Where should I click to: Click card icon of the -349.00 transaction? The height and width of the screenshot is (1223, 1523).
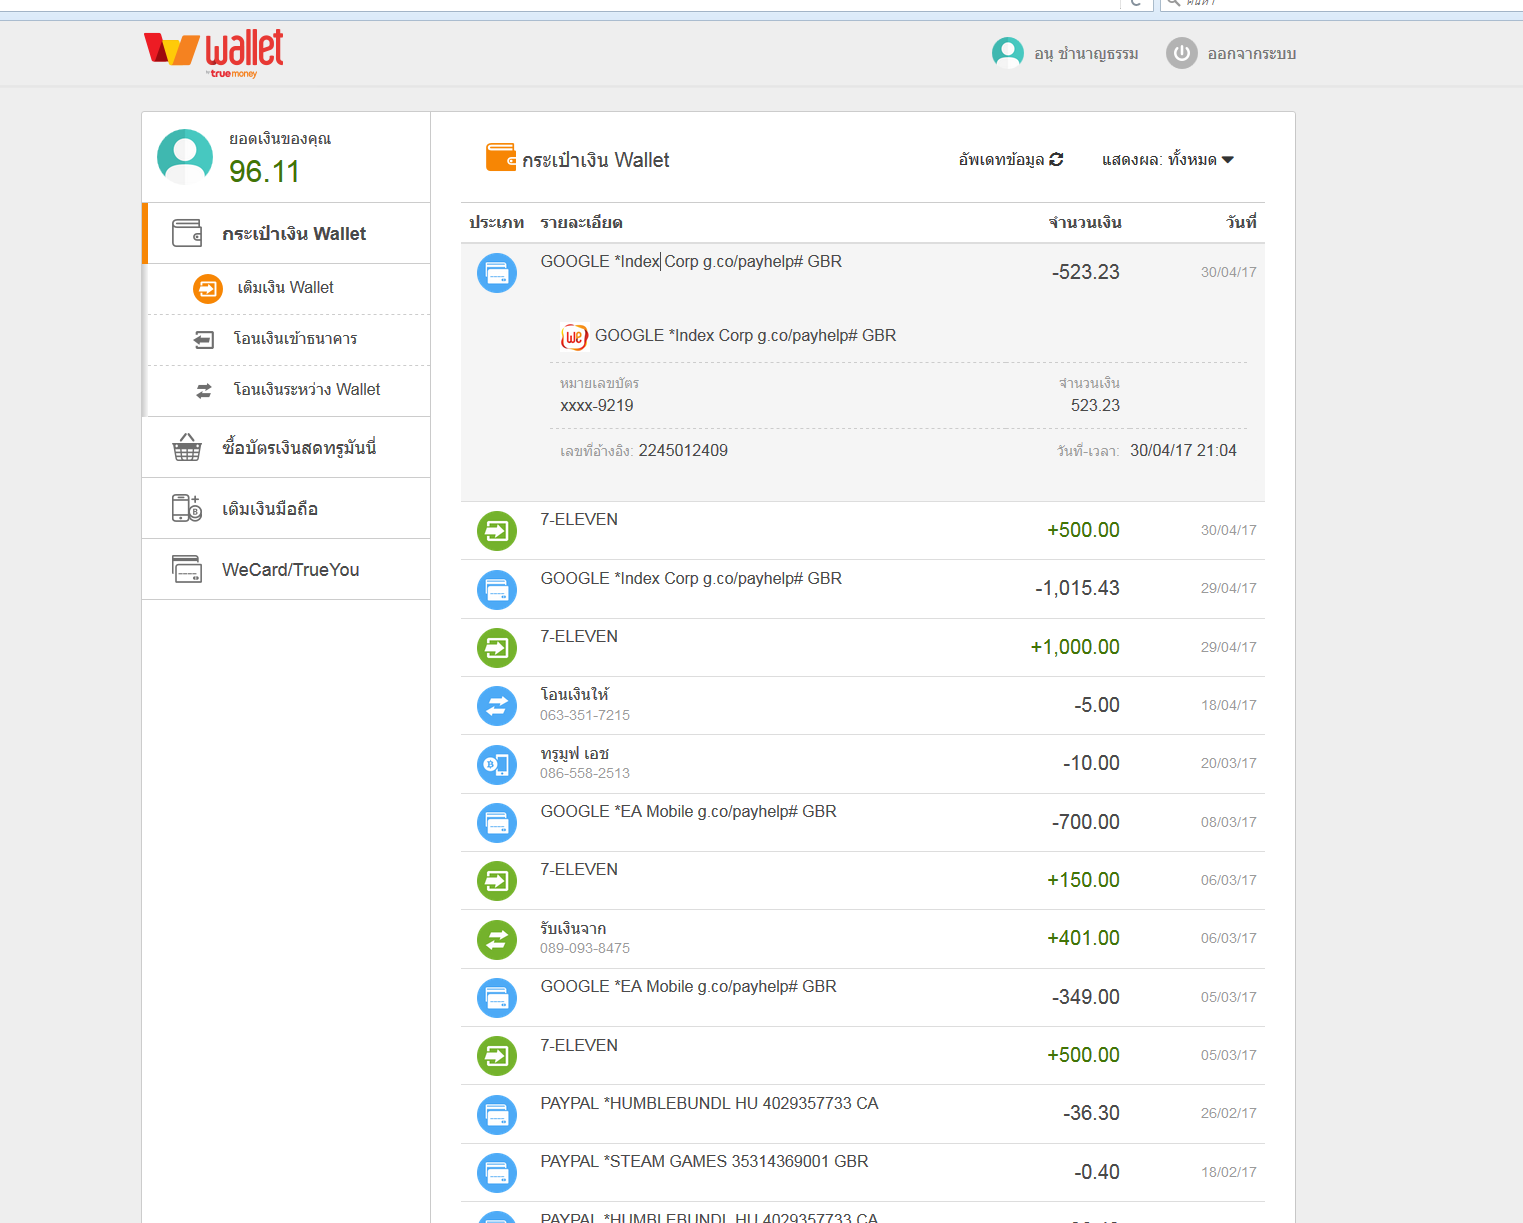coord(497,998)
